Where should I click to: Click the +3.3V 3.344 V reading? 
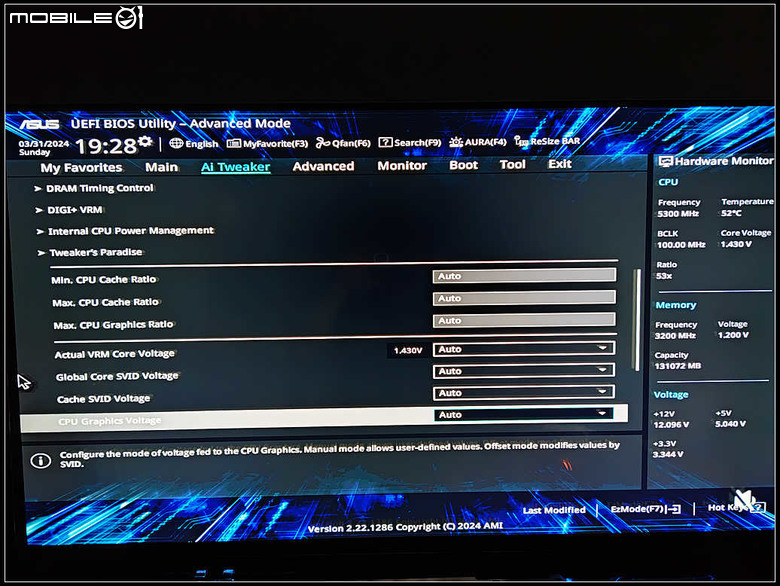click(668, 455)
